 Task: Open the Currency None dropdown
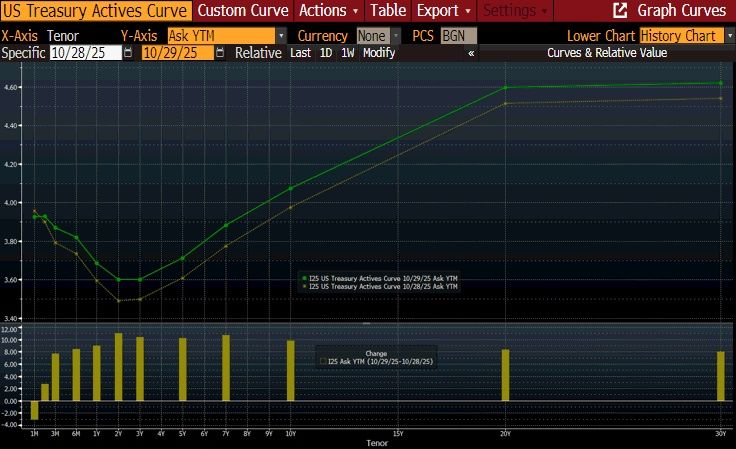tap(395, 36)
